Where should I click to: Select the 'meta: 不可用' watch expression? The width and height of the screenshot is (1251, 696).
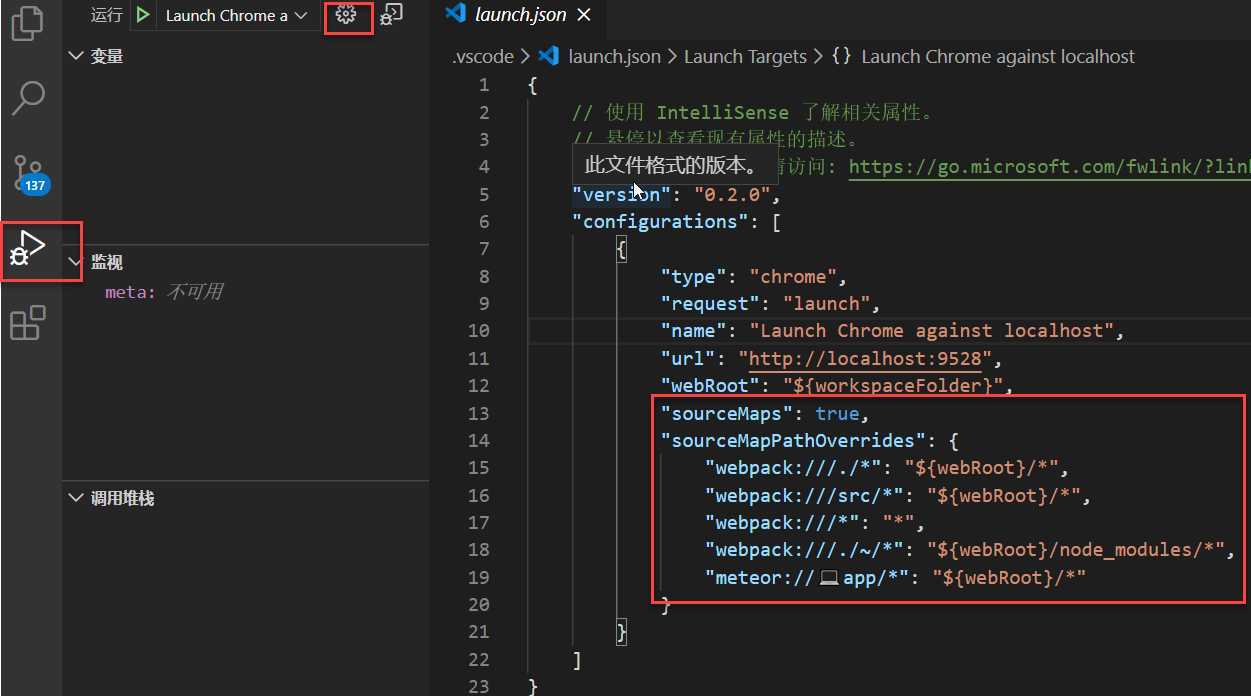click(x=163, y=292)
